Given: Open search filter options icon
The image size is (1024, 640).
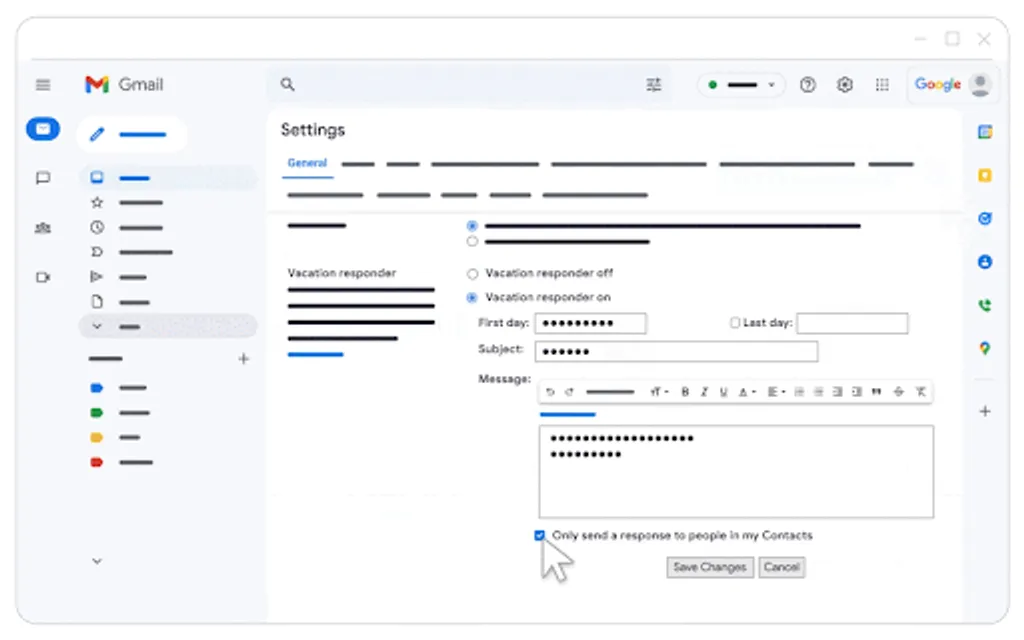Looking at the screenshot, I should pyautogui.click(x=654, y=84).
